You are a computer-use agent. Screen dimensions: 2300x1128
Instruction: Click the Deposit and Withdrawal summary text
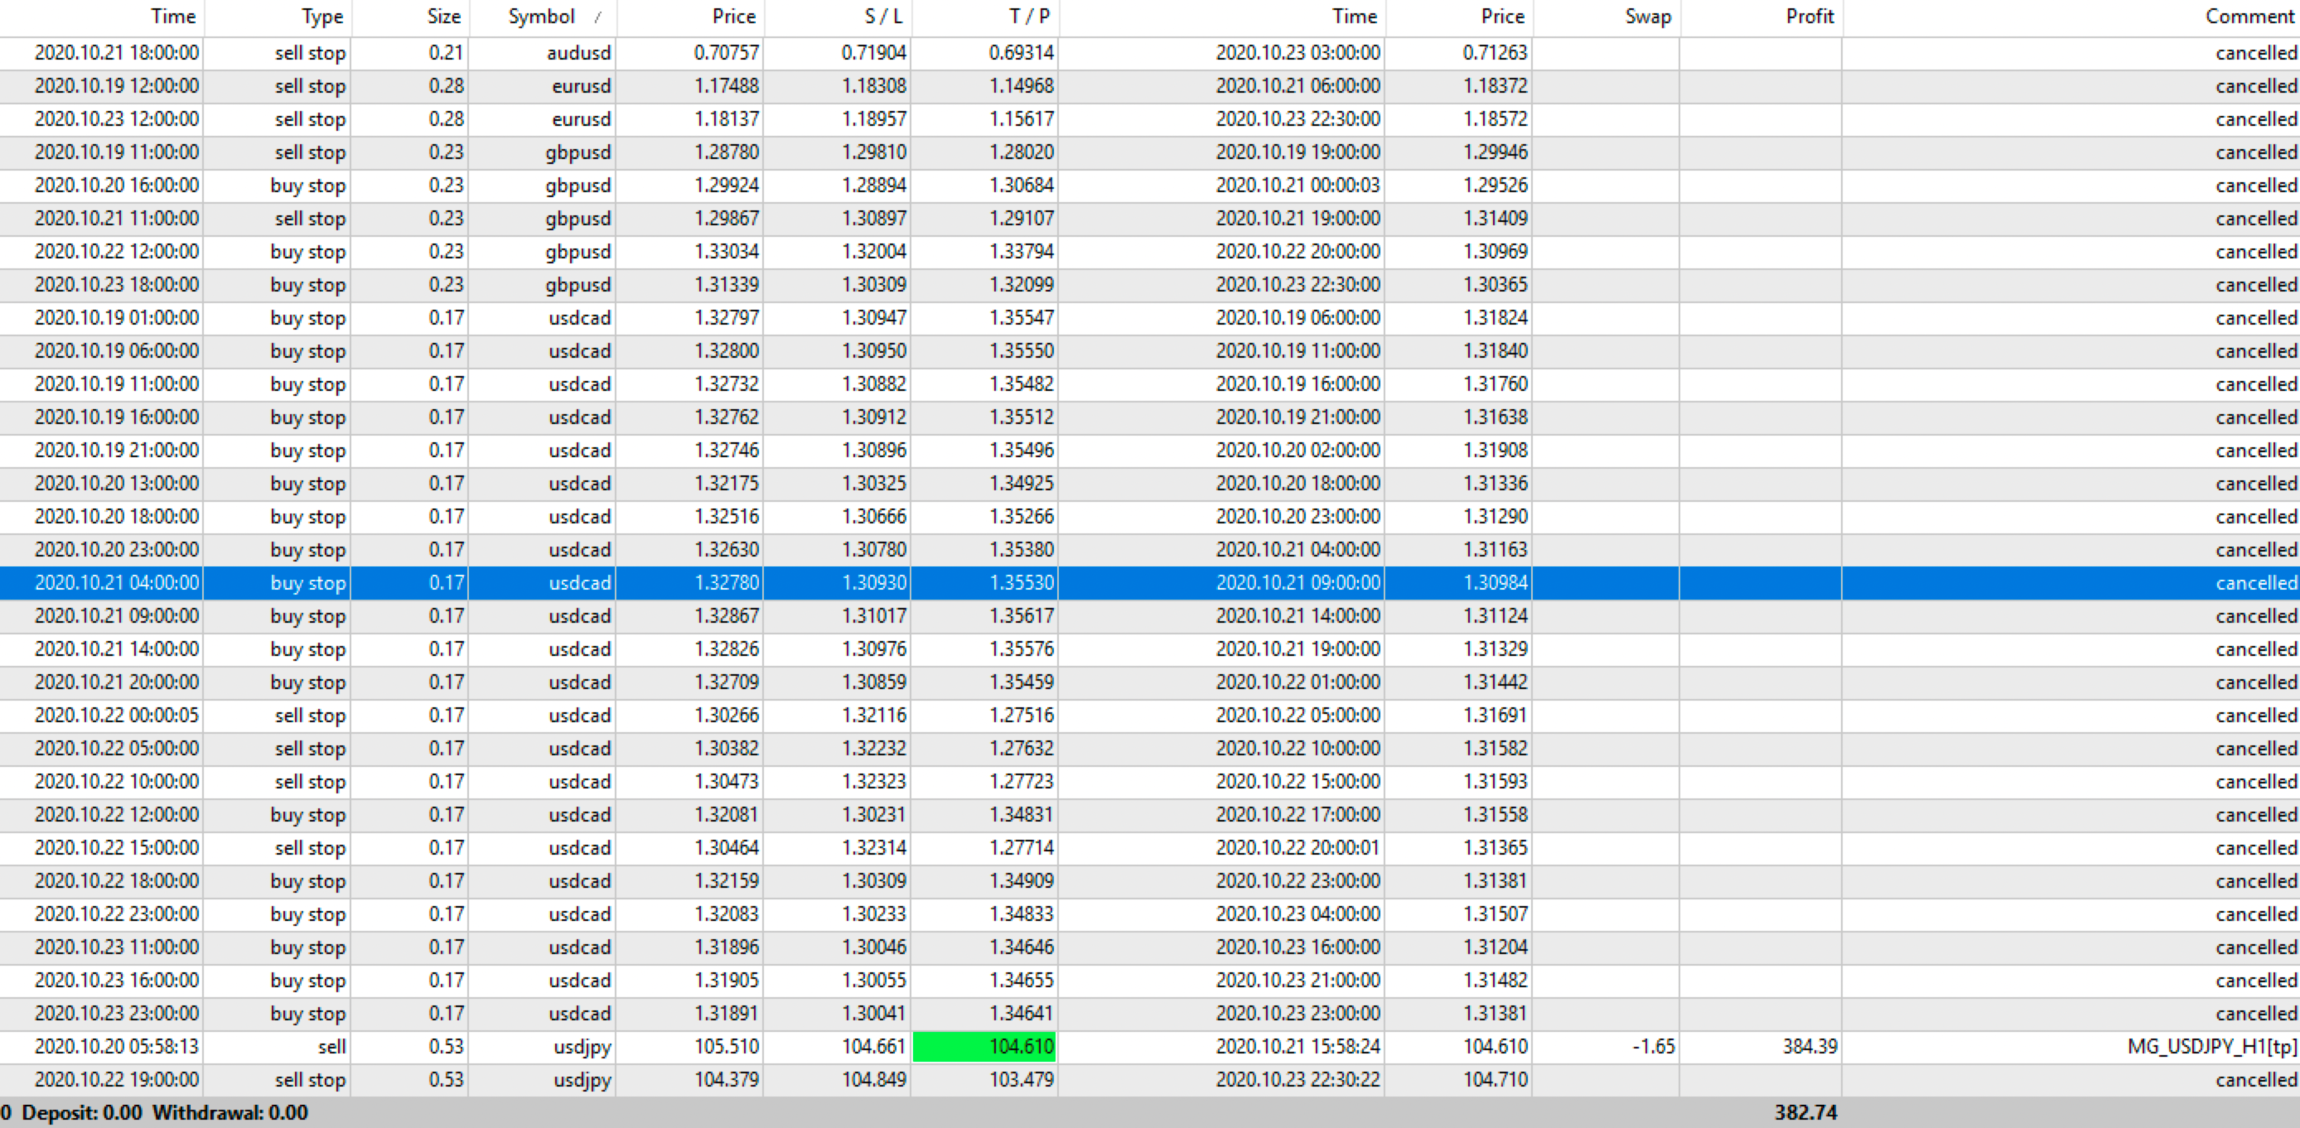(x=165, y=1112)
